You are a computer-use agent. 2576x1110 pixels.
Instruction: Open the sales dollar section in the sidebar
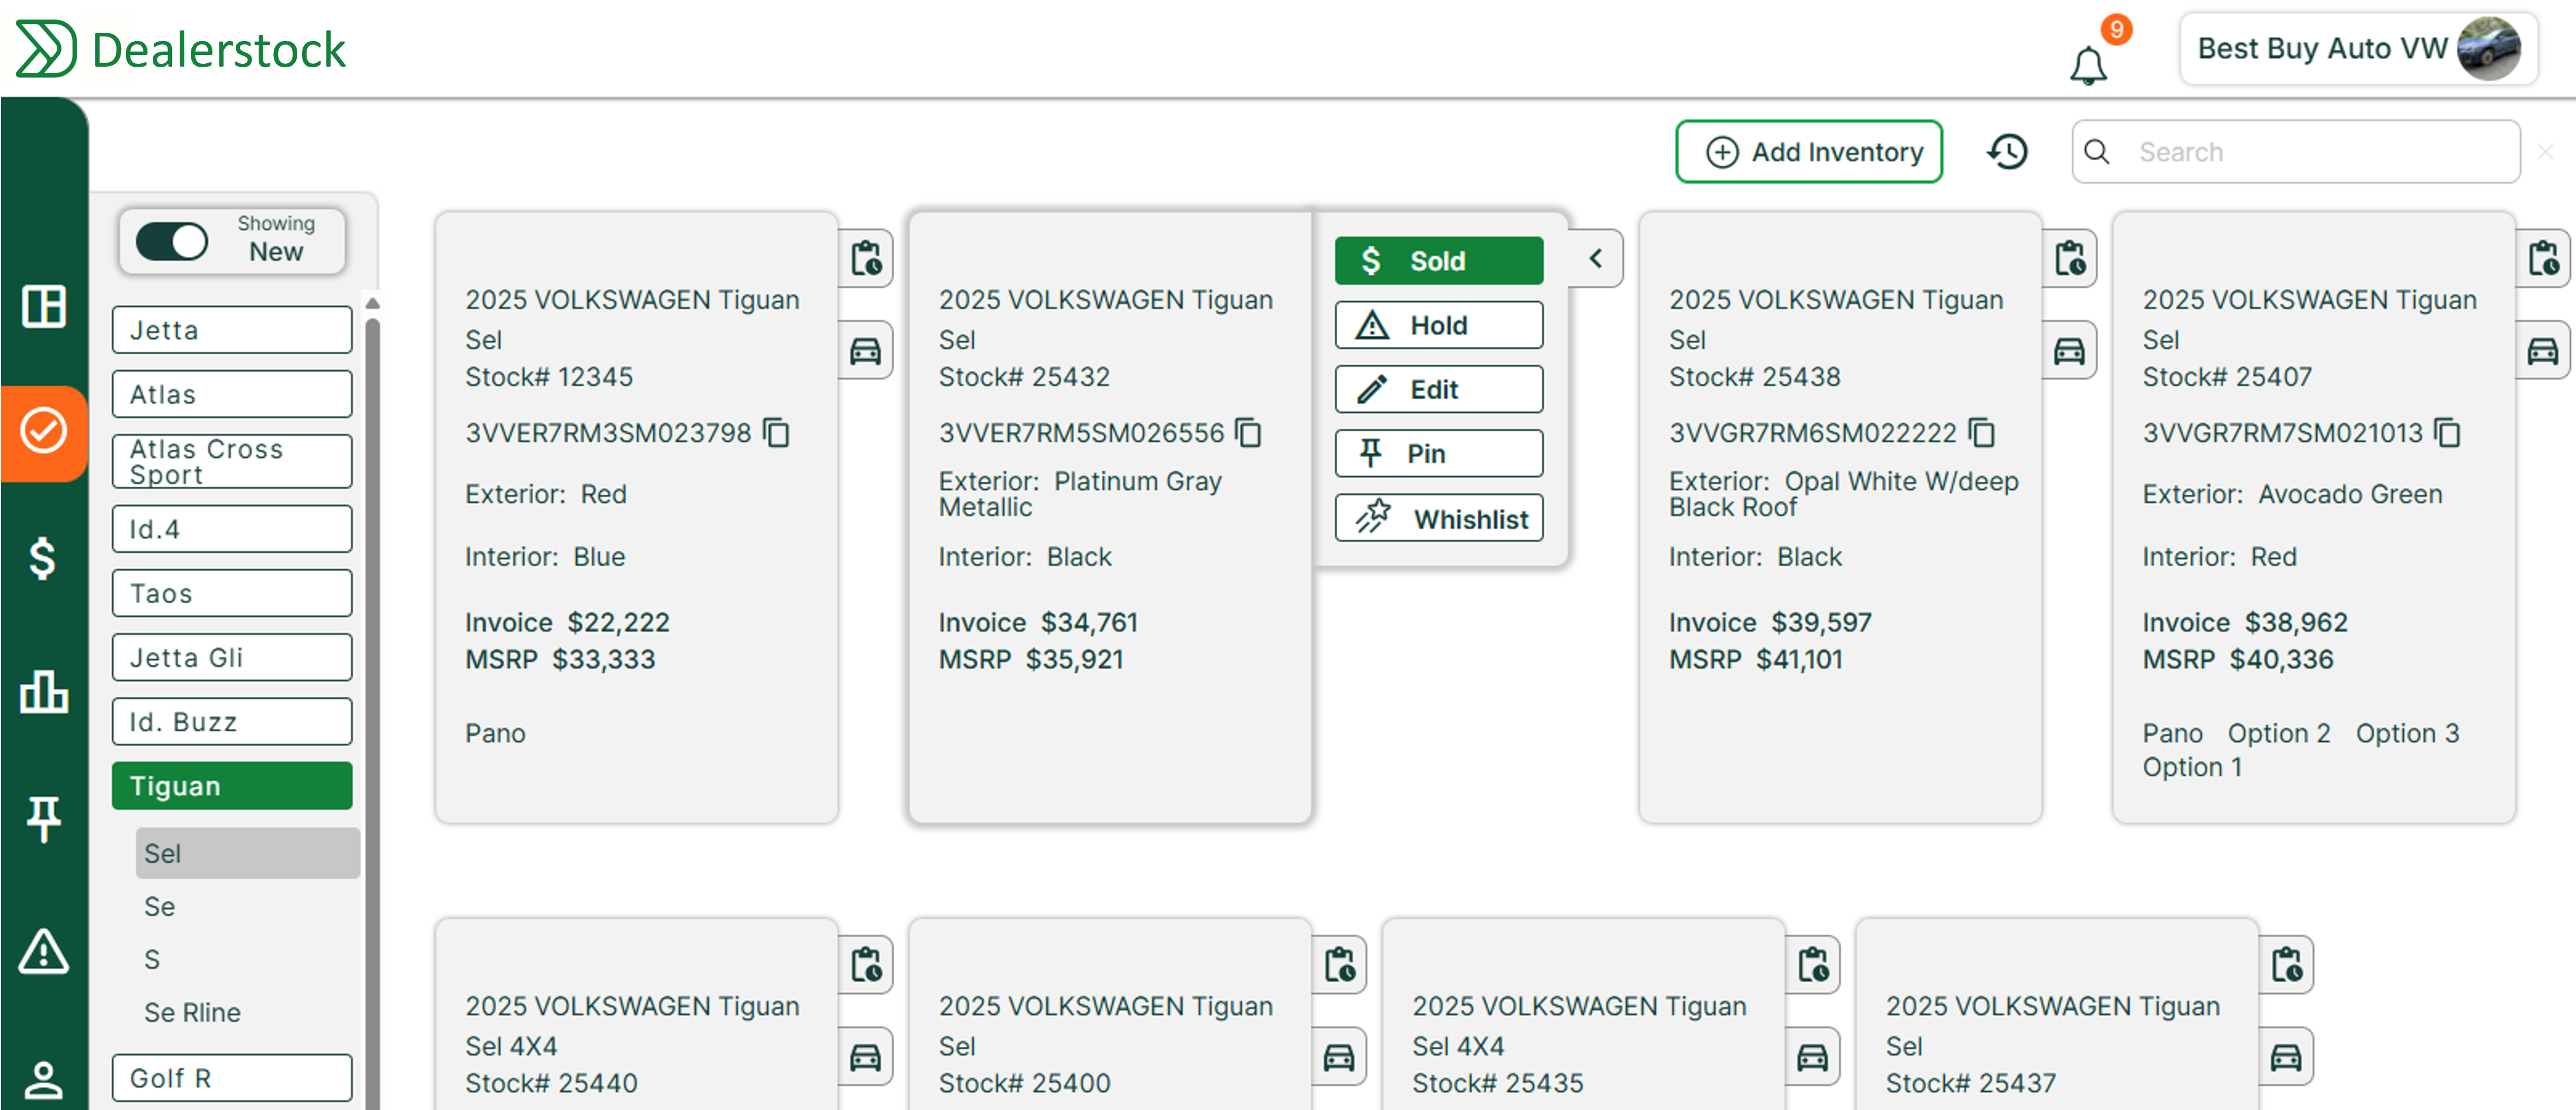[x=44, y=560]
